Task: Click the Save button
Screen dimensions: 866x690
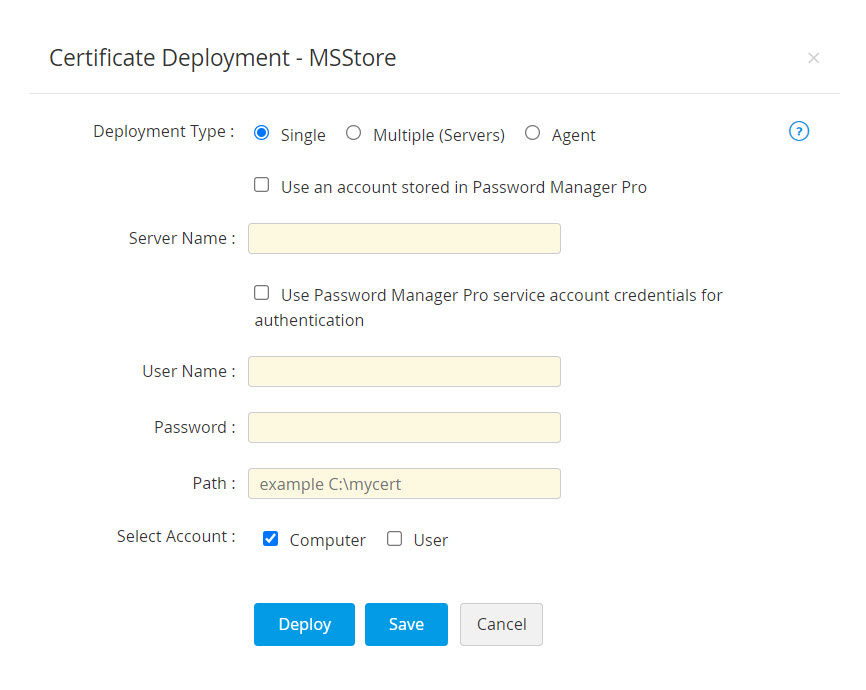Action: pyautogui.click(x=406, y=624)
